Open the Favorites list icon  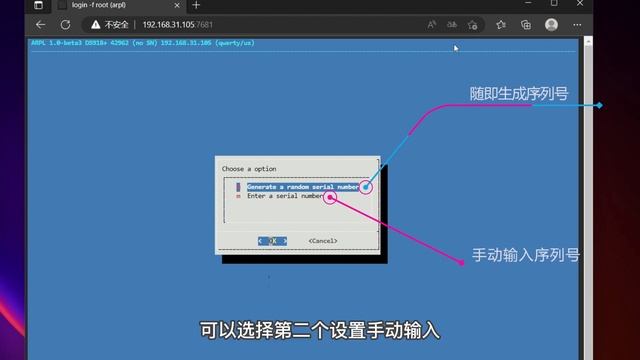pos(501,25)
